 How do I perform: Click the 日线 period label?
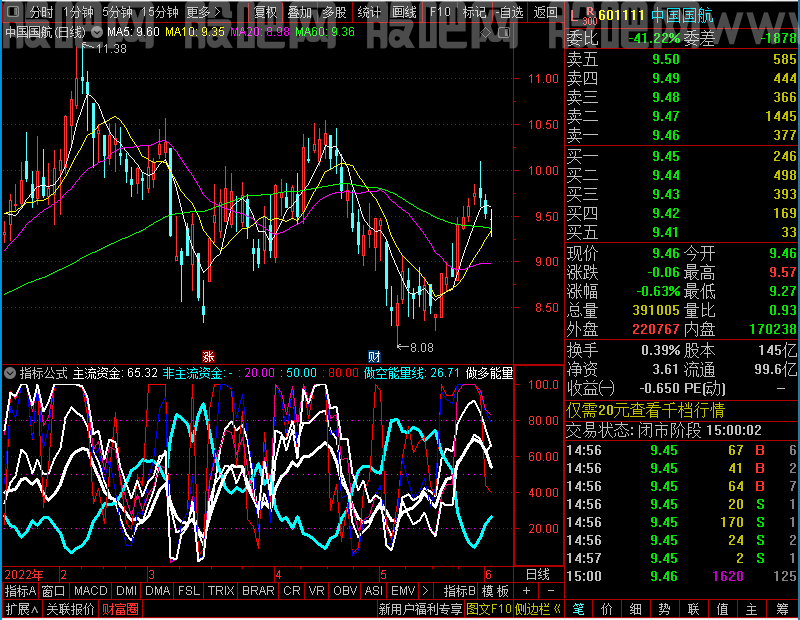pyautogui.click(x=538, y=574)
